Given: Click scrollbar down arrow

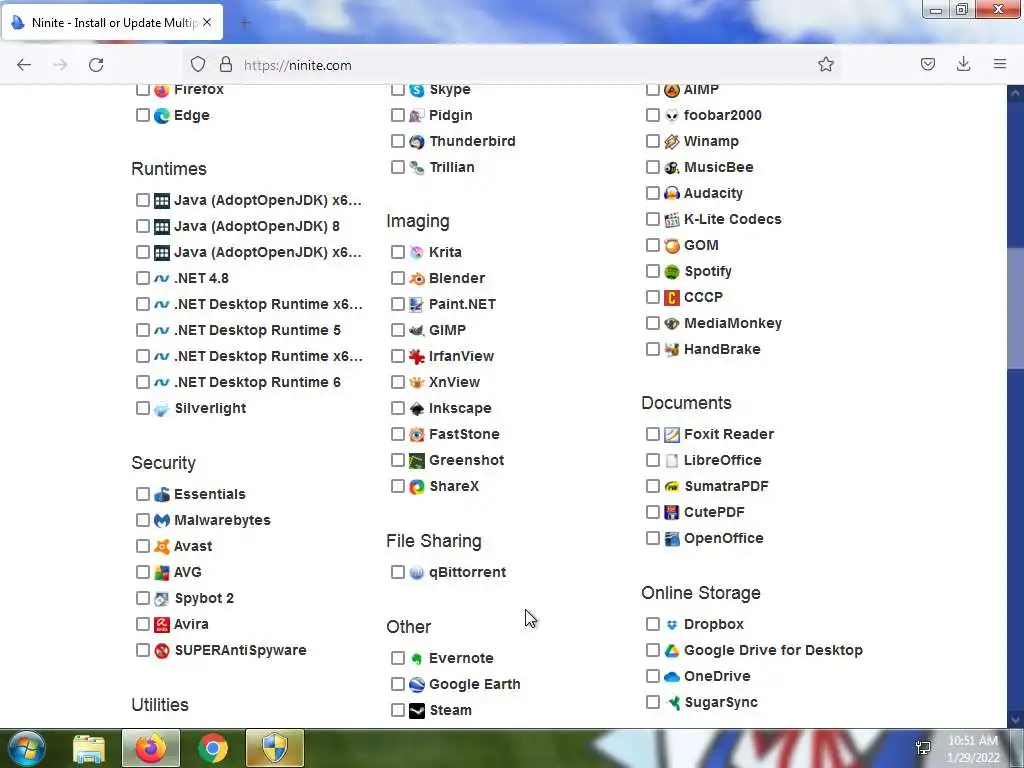Looking at the screenshot, I should pyautogui.click(x=1016, y=720).
